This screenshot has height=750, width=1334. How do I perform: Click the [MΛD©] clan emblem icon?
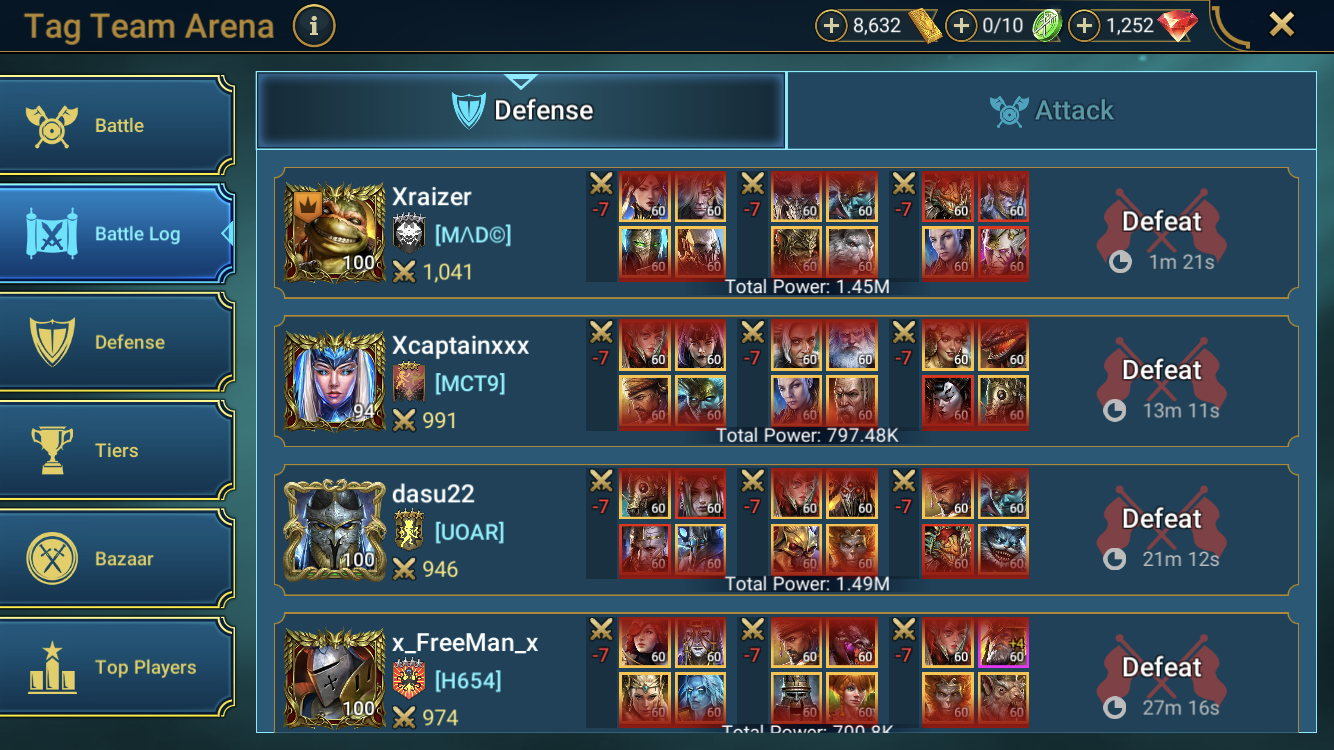(x=409, y=234)
